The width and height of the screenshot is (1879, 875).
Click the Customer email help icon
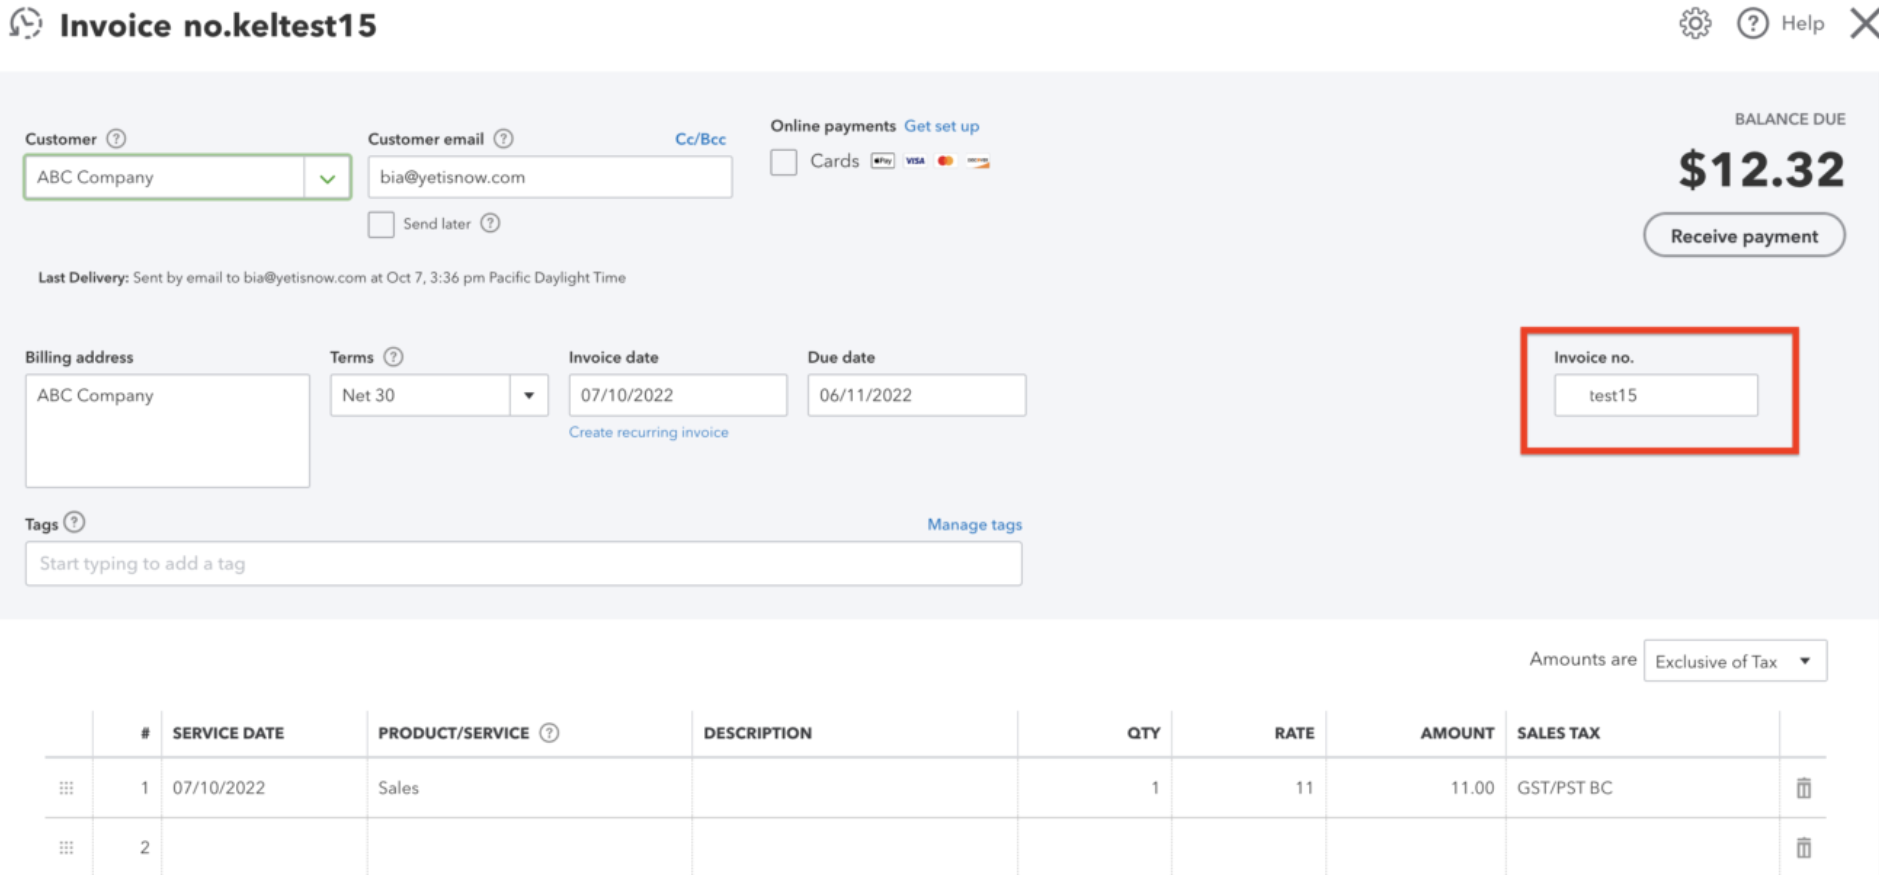(x=504, y=139)
